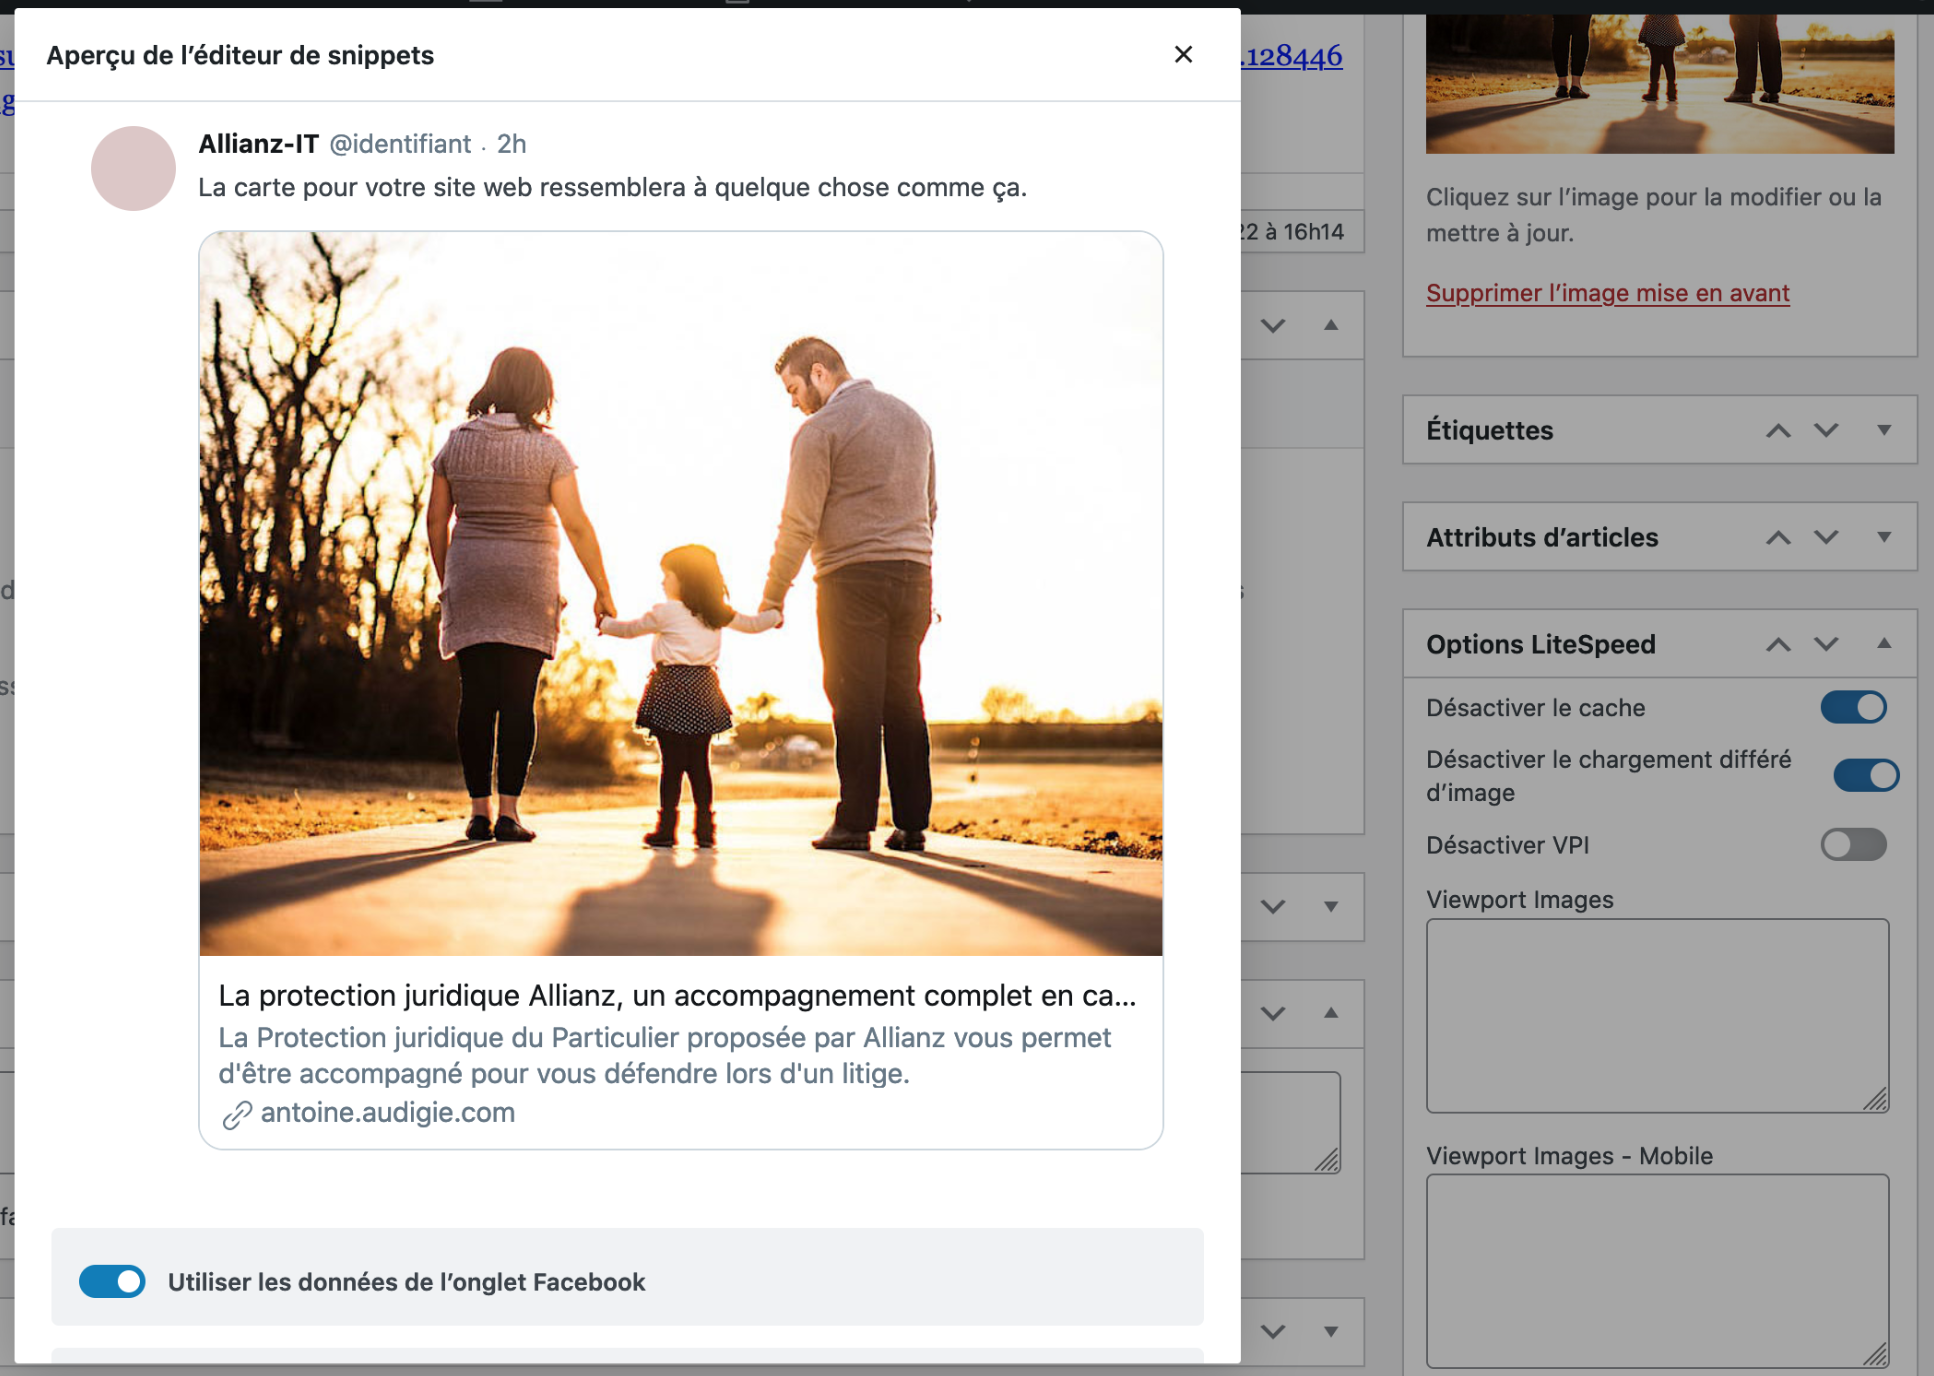Viewport: 1934px width, 1376px height.
Task: Click the featured image thumbnail in sidebar
Action: pos(1659,85)
